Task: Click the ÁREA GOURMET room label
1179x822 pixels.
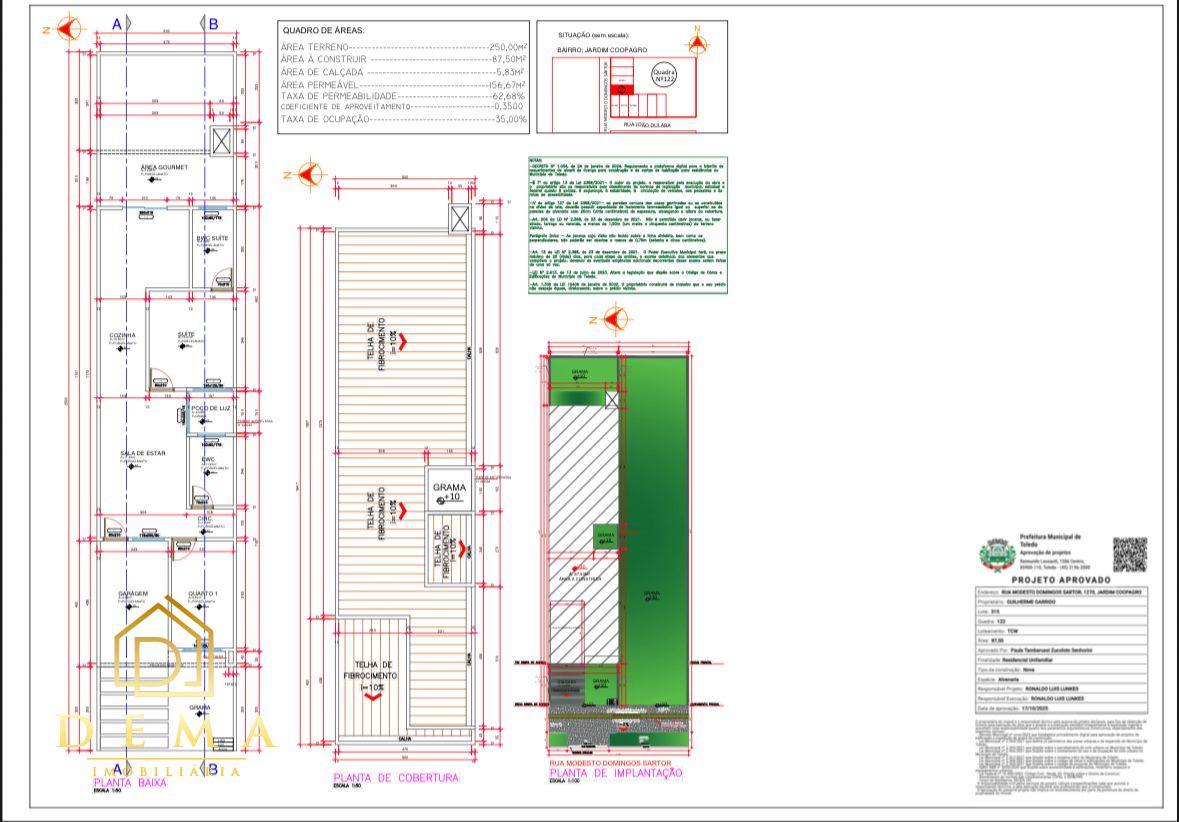Action: click(x=164, y=167)
